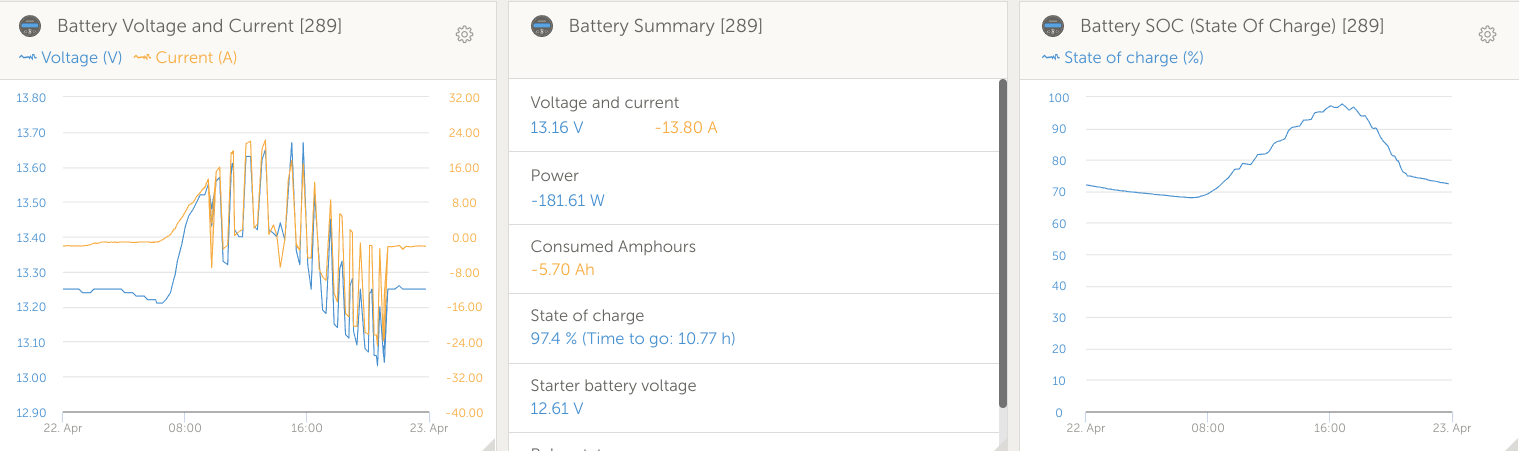Click battery monitor icon in Voltage and Current widget
Screen dimensions: 1519x451
(31, 26)
